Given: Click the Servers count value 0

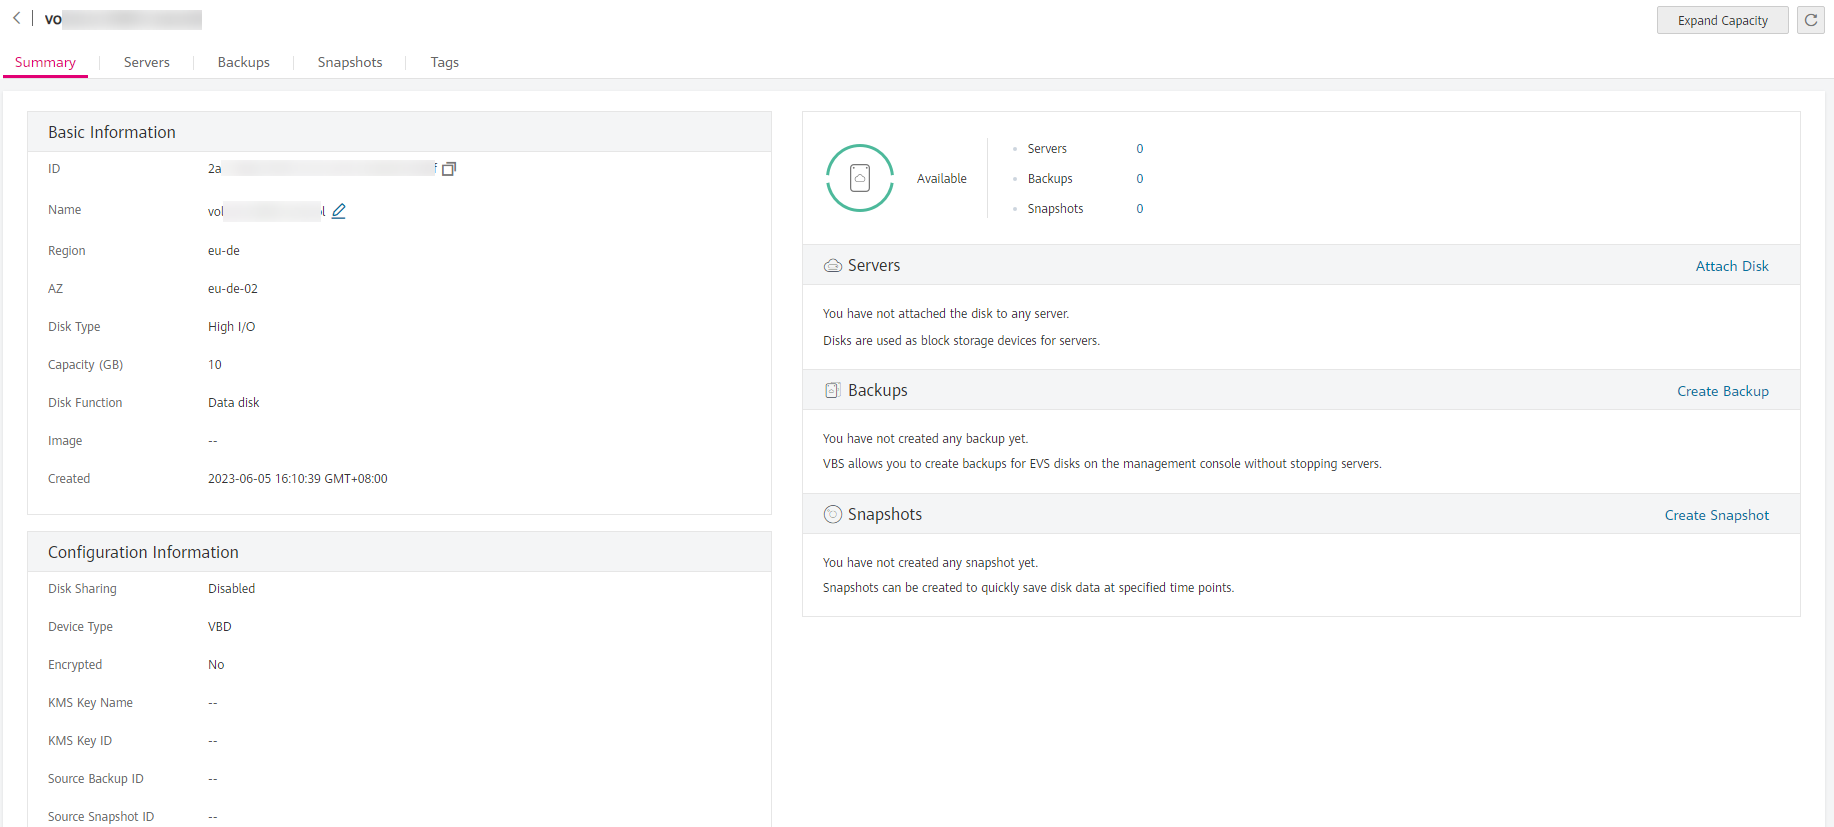Looking at the screenshot, I should (x=1140, y=149).
